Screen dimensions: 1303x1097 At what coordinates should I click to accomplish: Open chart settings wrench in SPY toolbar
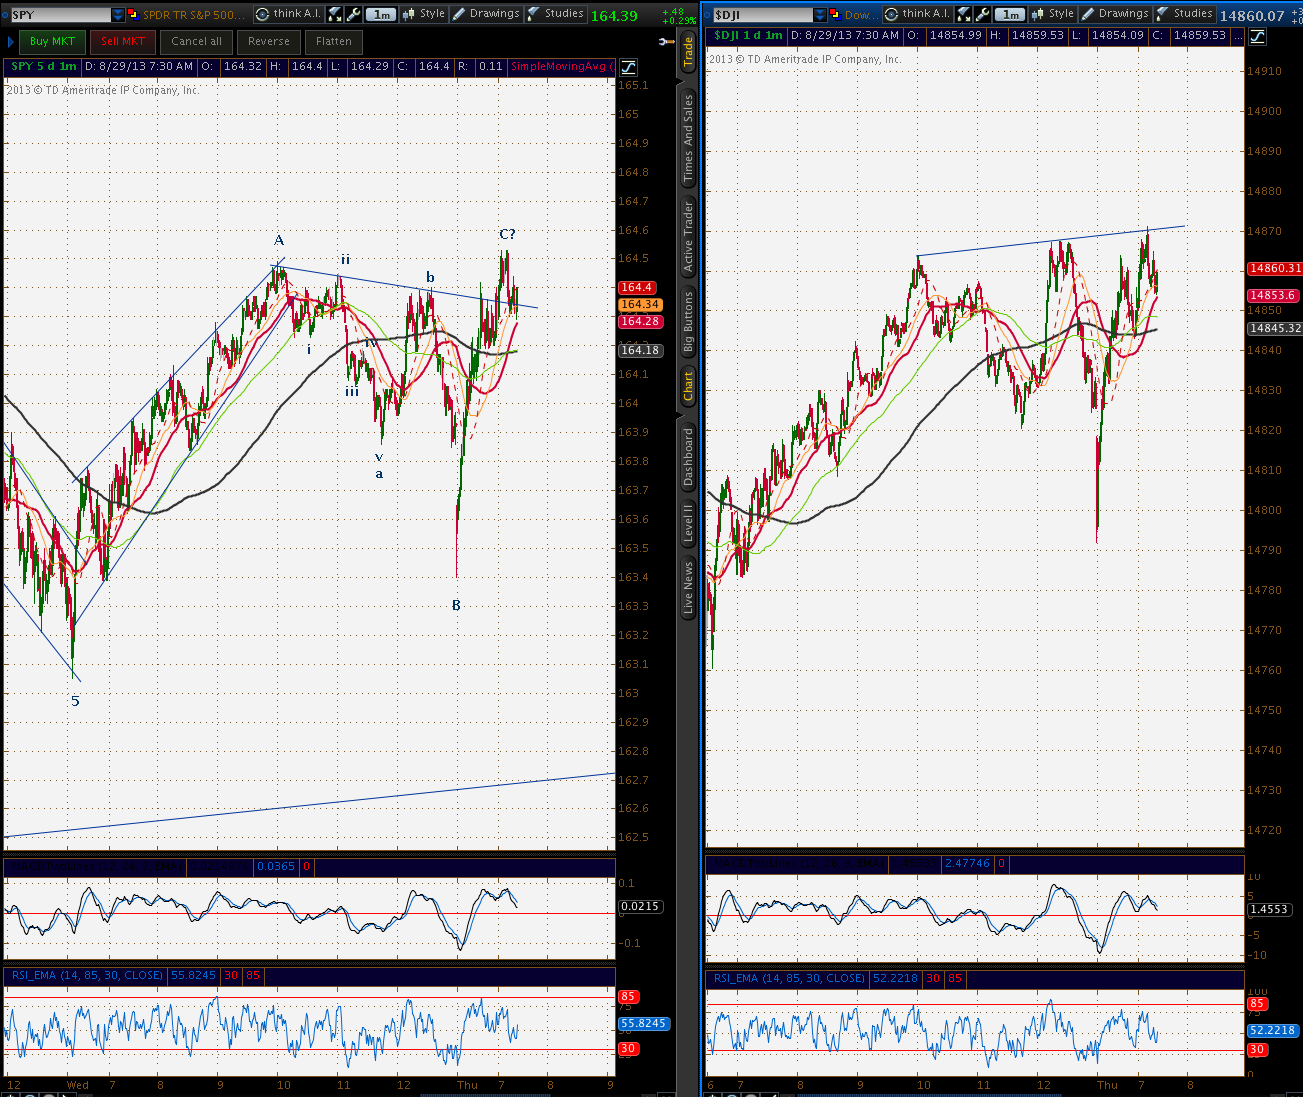(x=353, y=14)
